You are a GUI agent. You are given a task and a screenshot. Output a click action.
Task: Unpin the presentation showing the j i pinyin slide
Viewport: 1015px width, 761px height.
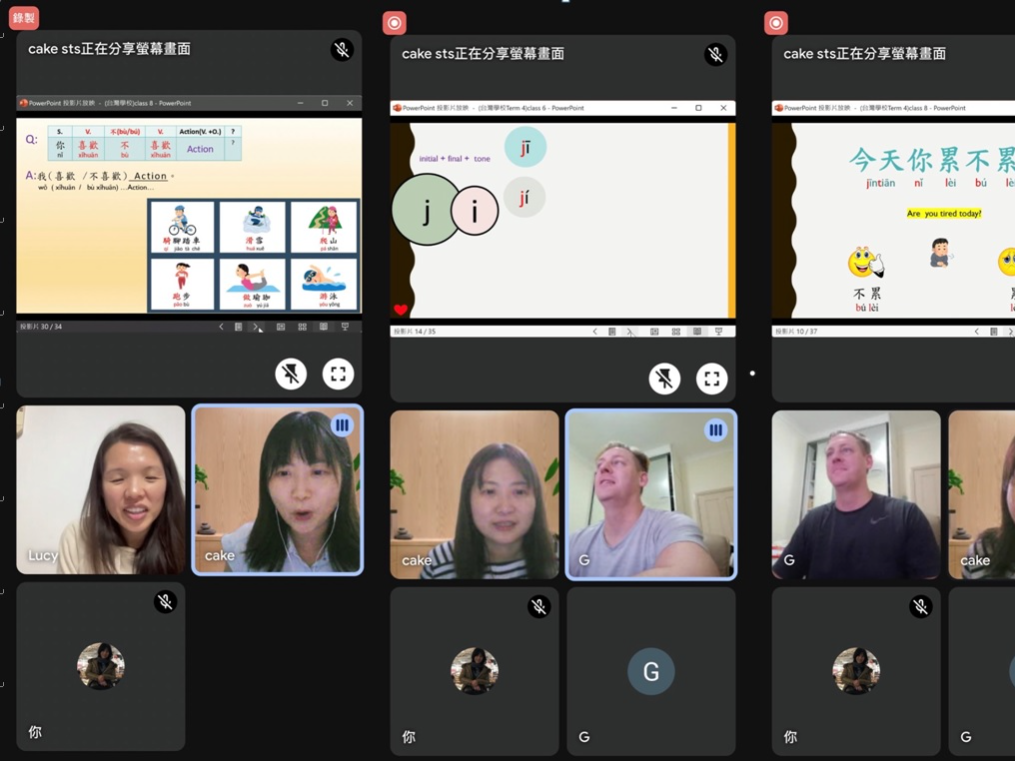tap(664, 379)
